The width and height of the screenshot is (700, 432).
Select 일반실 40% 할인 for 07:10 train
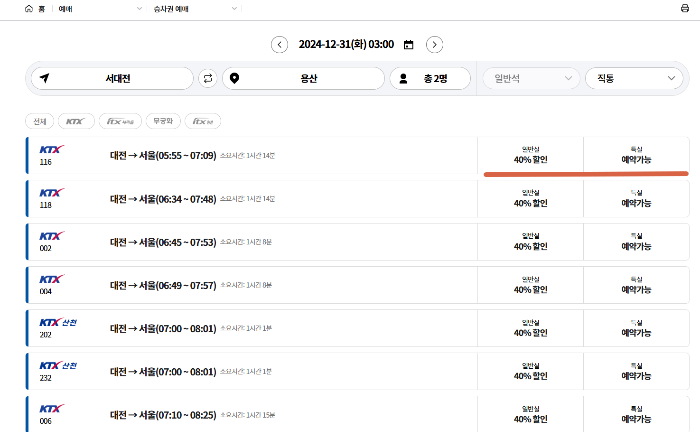pos(530,415)
